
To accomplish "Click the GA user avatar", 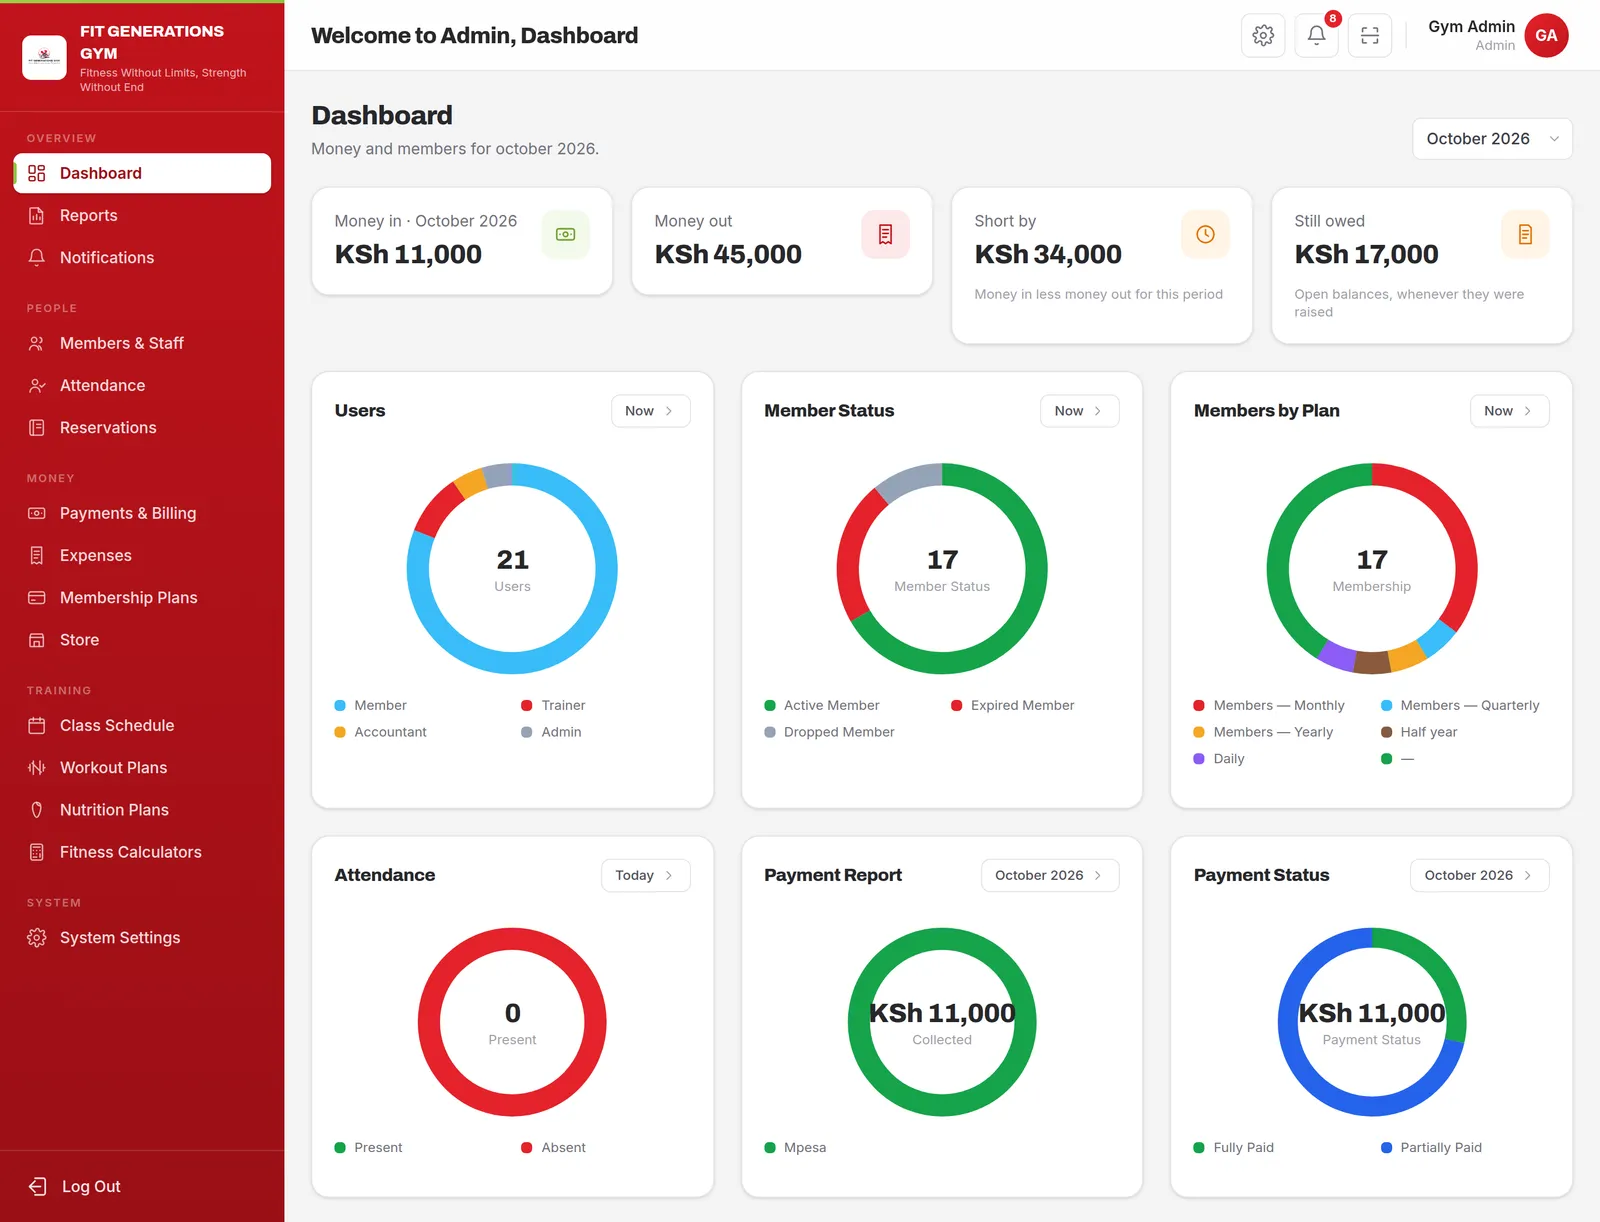I will click(1546, 35).
